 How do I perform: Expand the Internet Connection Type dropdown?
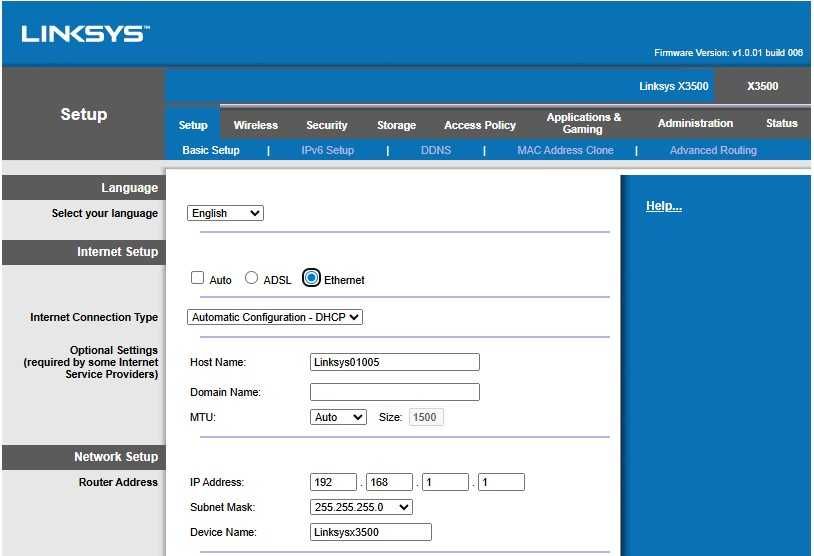[275, 317]
